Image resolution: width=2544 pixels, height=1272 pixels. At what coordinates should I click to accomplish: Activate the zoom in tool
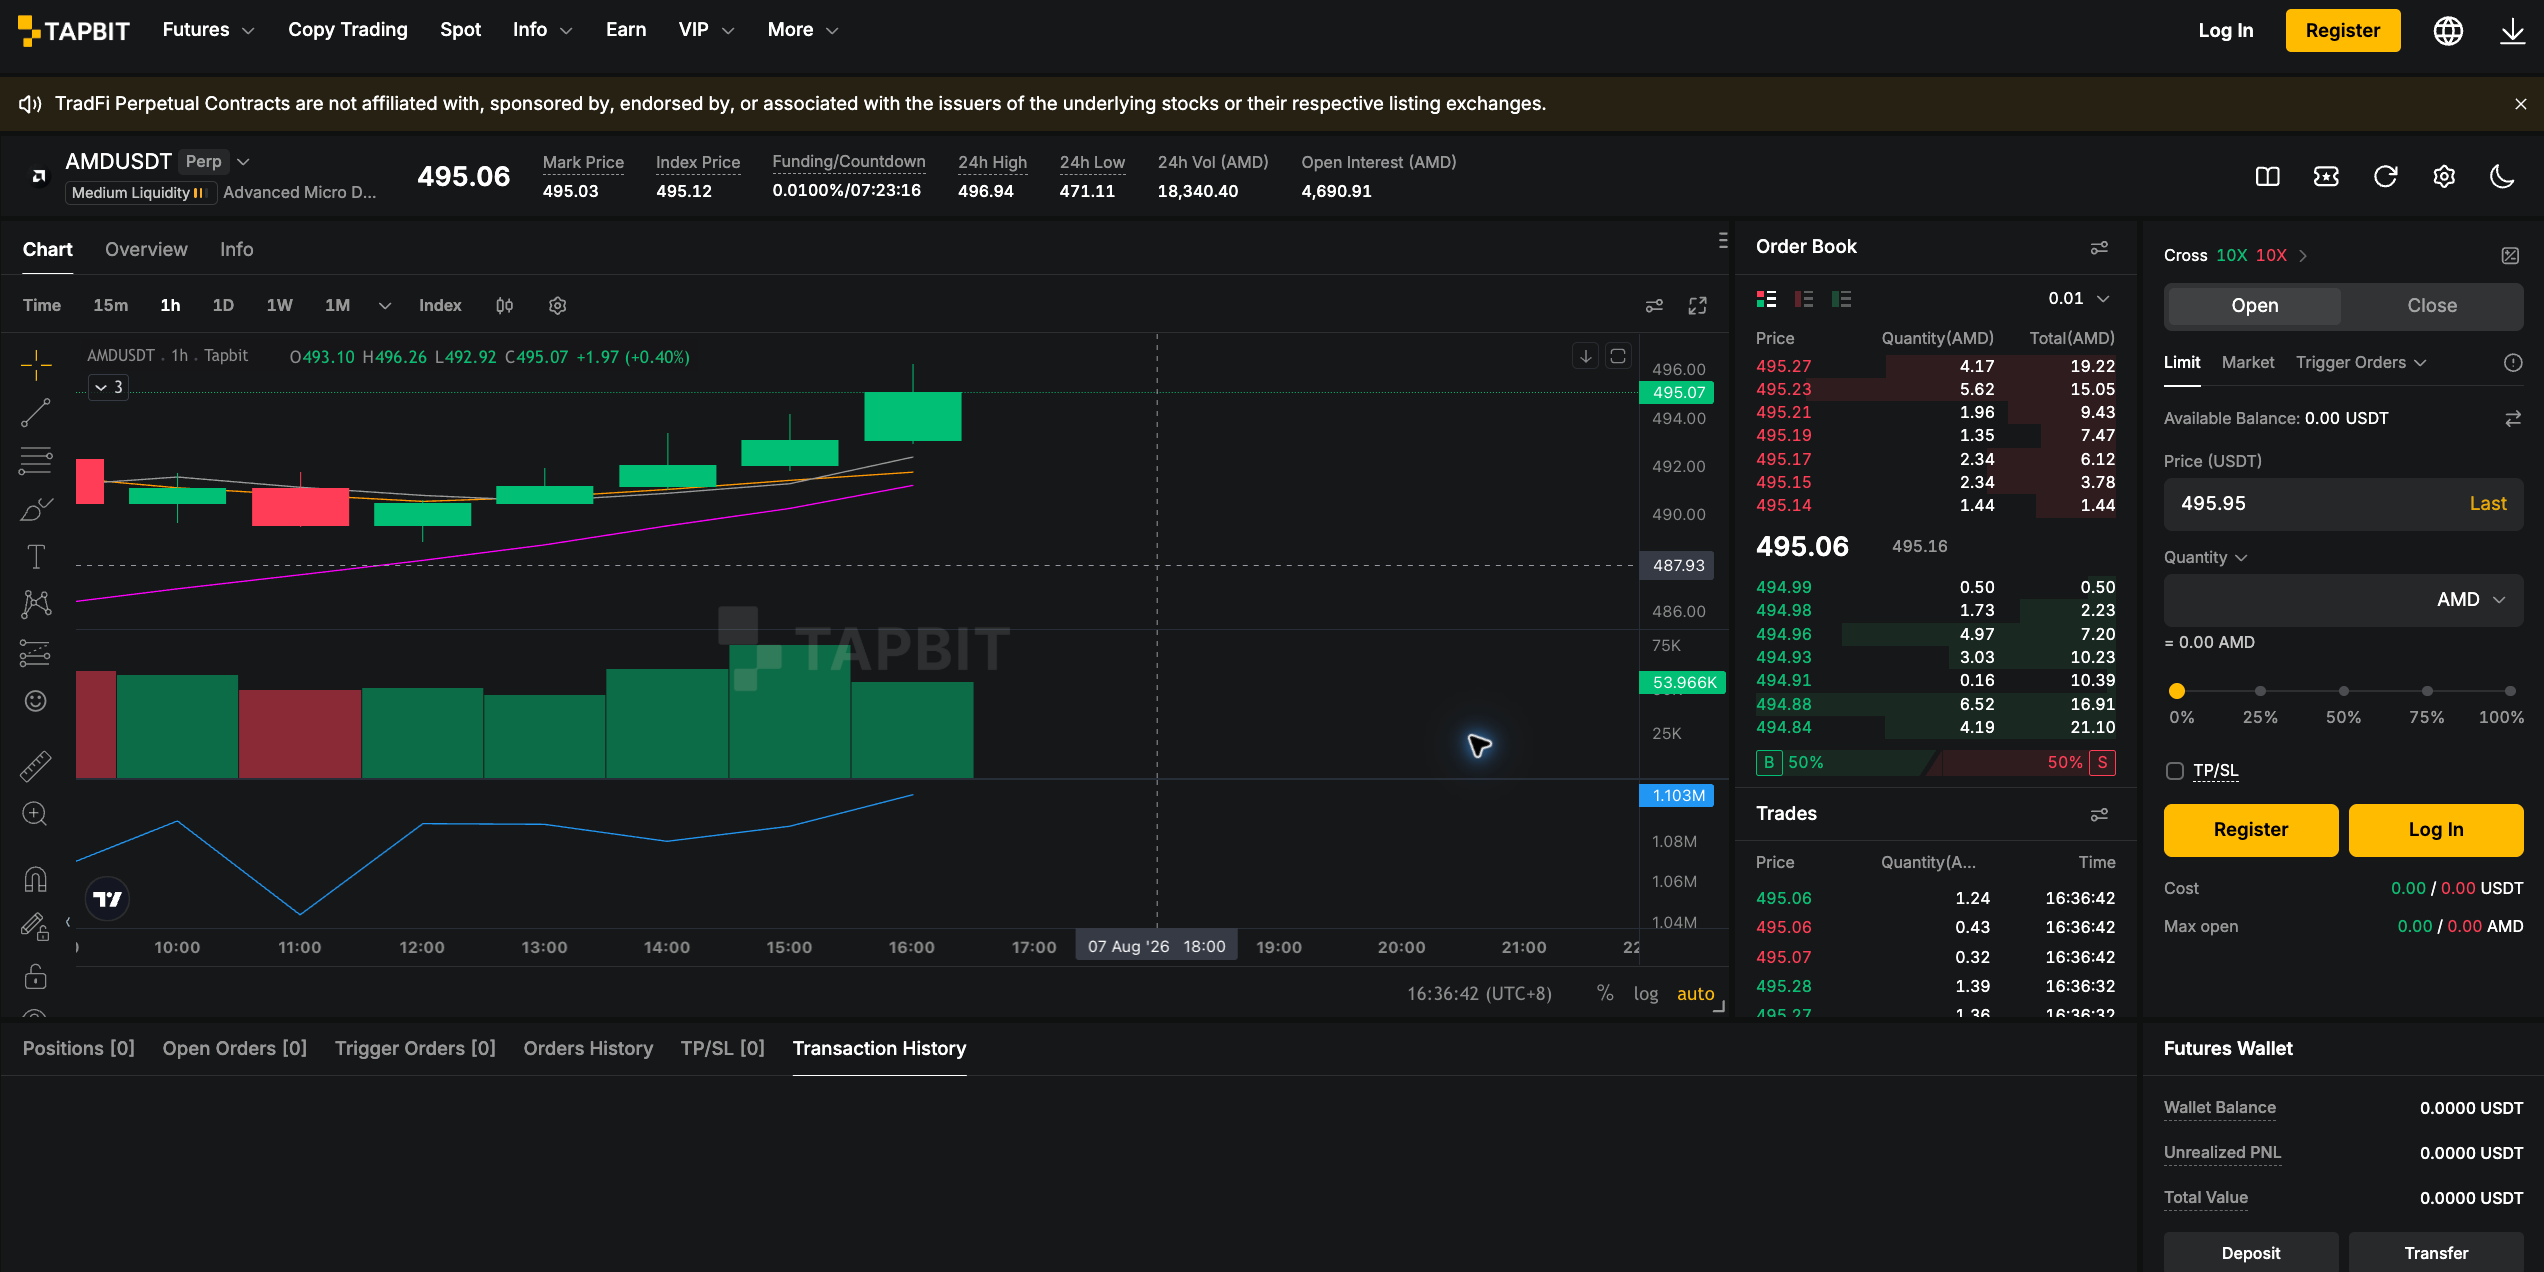click(36, 814)
